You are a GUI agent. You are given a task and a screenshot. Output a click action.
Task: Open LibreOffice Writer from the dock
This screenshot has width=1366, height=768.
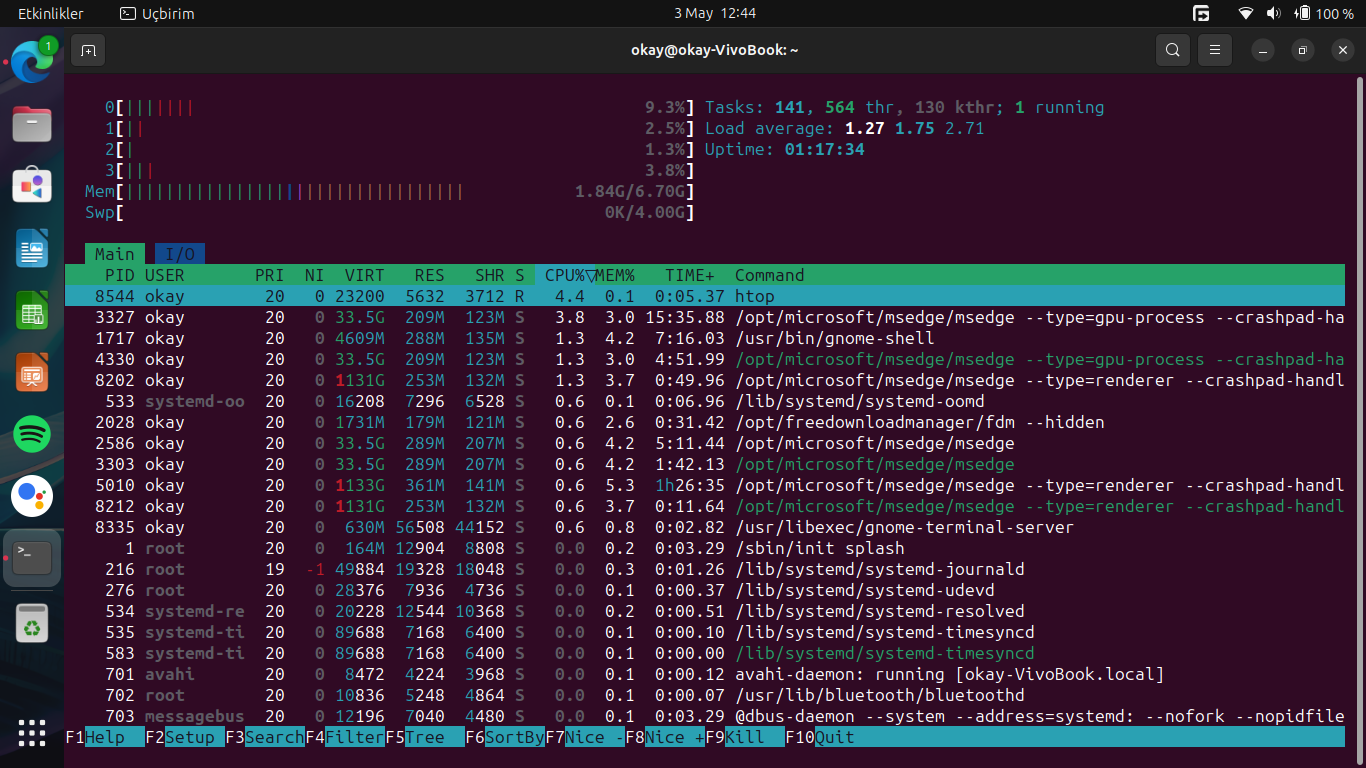coord(32,248)
